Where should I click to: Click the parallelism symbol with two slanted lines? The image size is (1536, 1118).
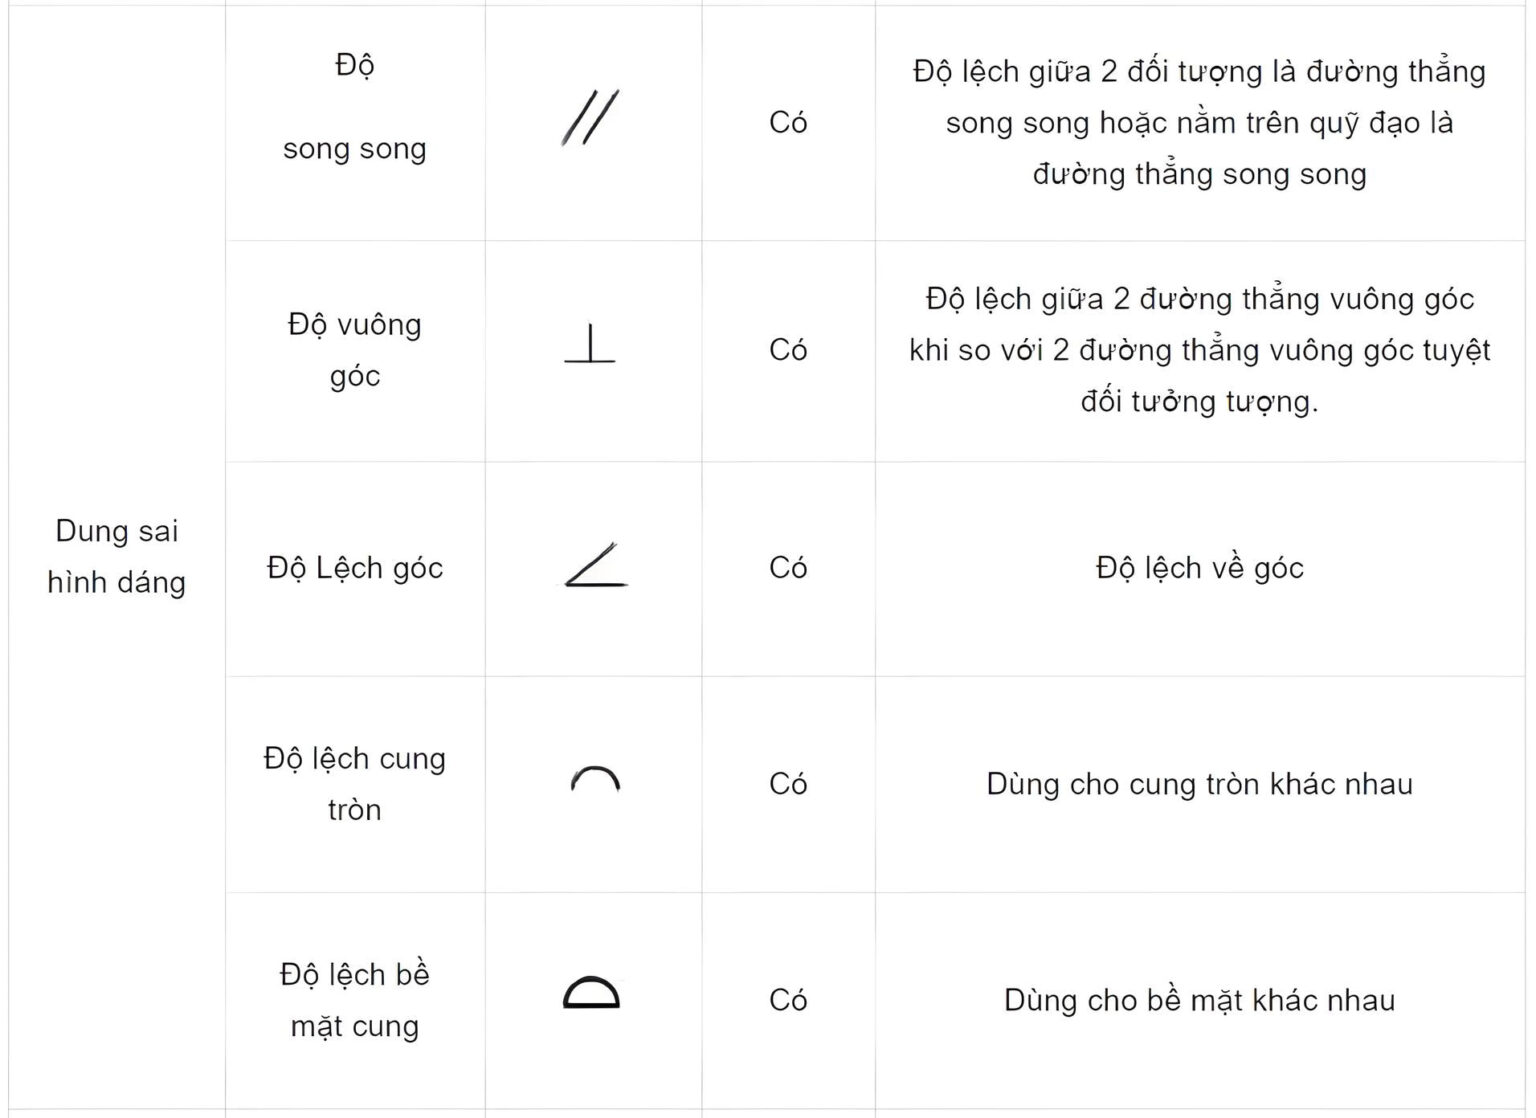tap(590, 118)
